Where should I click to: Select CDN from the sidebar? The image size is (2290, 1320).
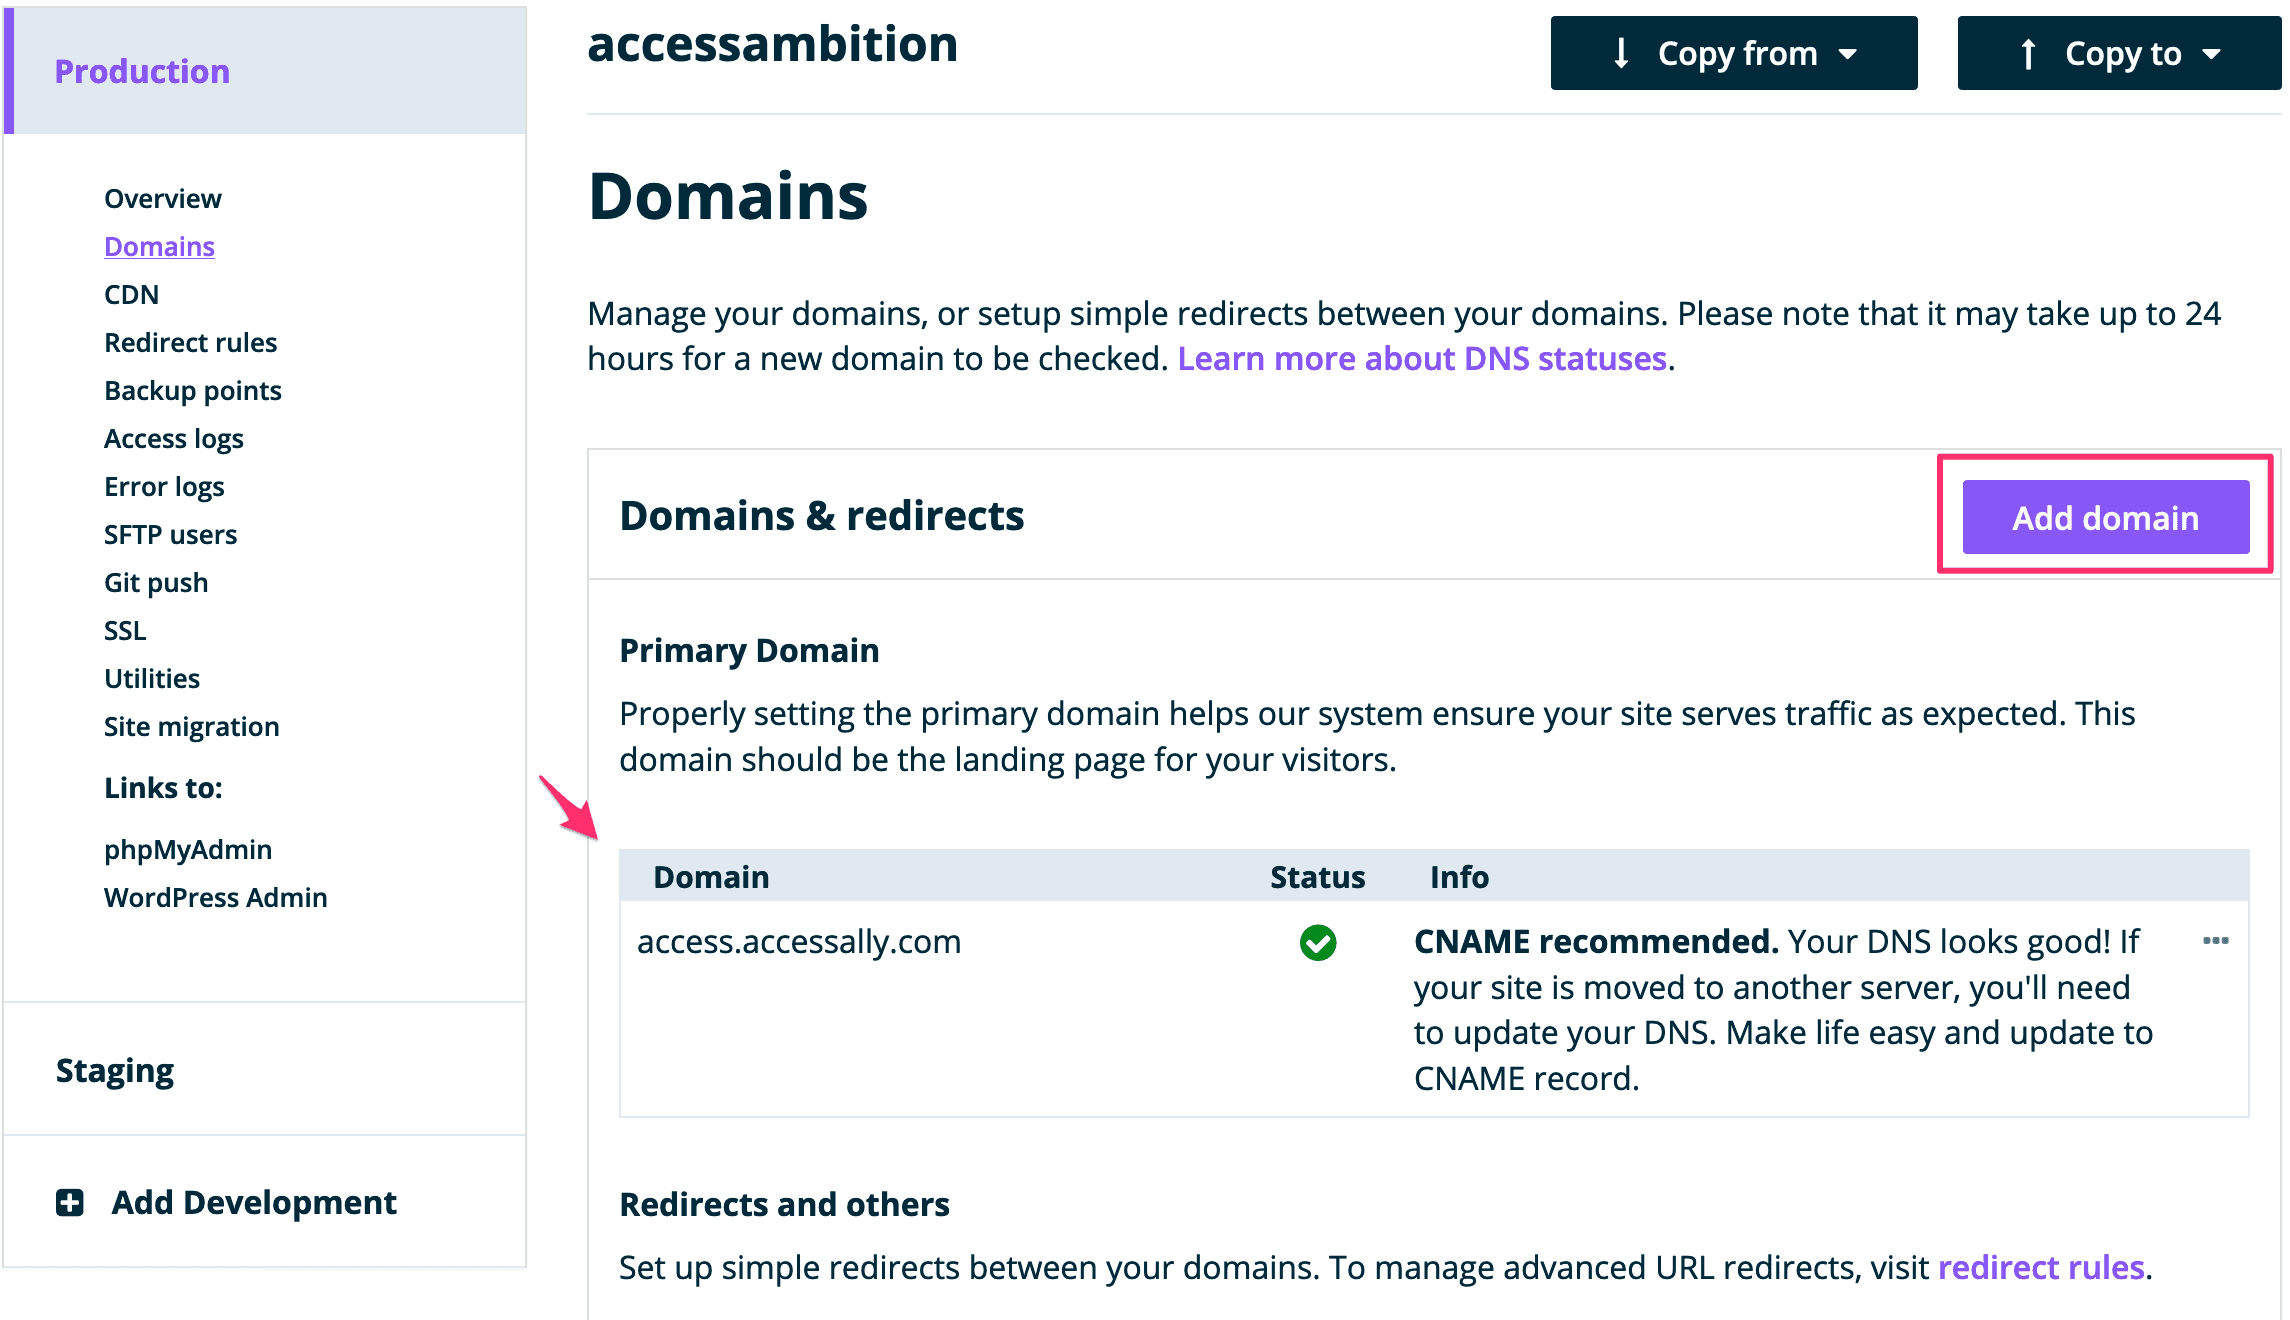(131, 294)
